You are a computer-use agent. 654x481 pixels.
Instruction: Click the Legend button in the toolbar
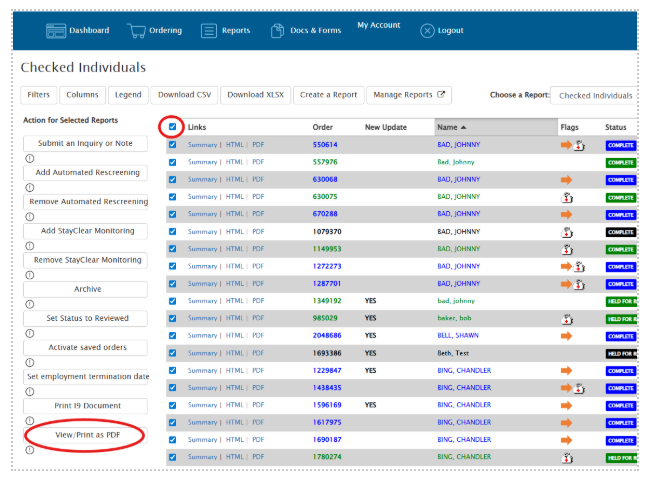[128, 96]
